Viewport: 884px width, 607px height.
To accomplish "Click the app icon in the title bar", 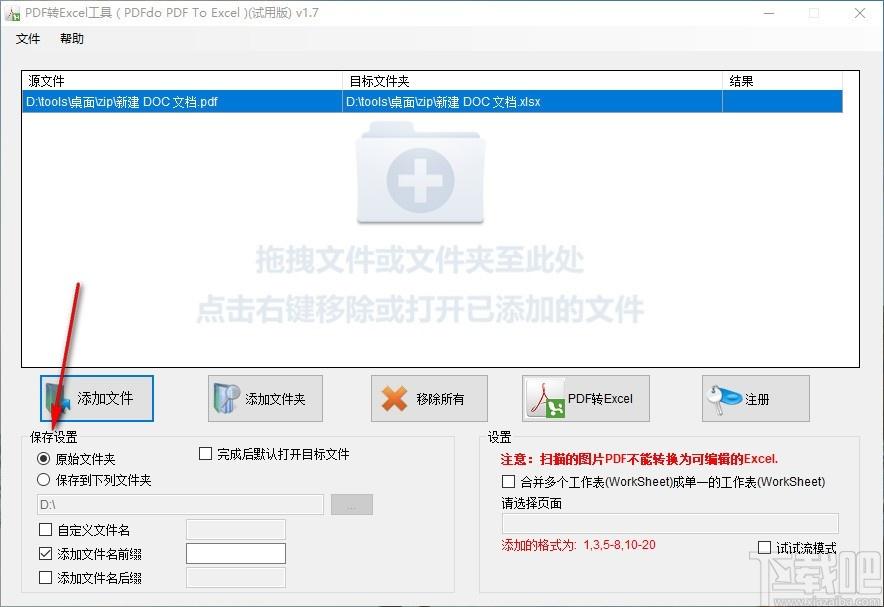I will click(x=12, y=13).
